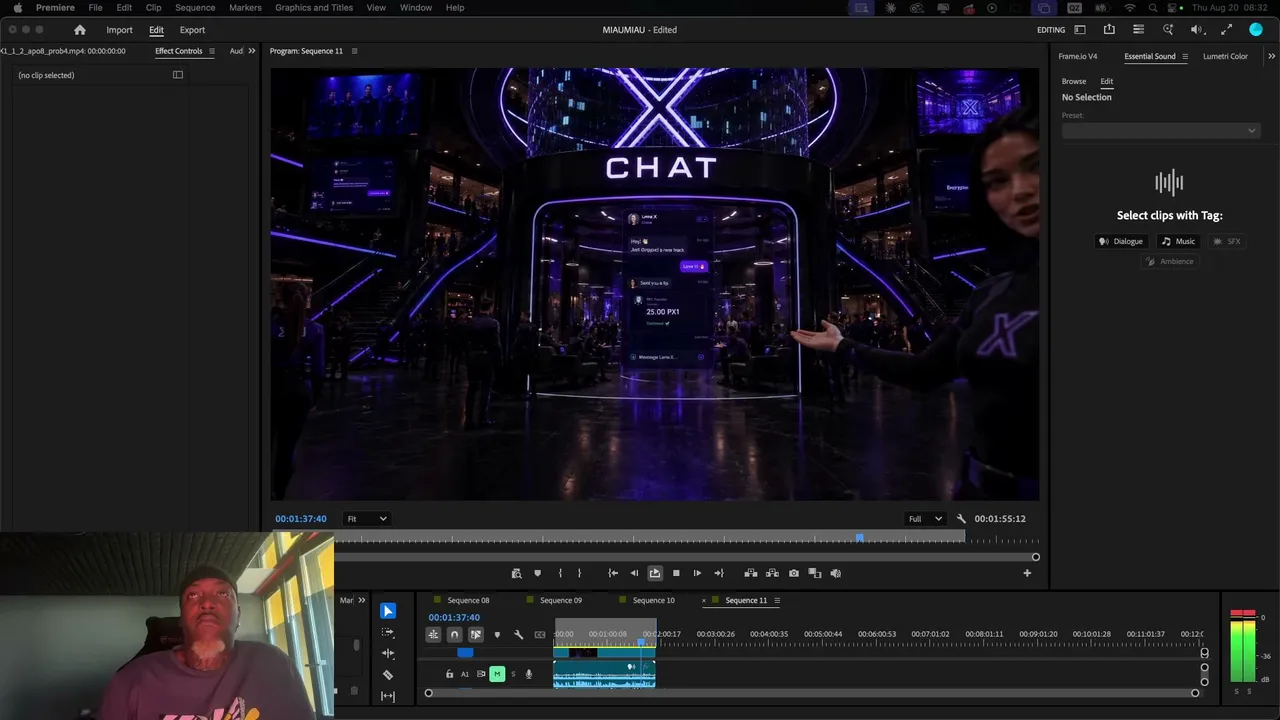The image size is (1280, 720).
Task: Toggle full screen video output
Action: click(x=1226, y=30)
